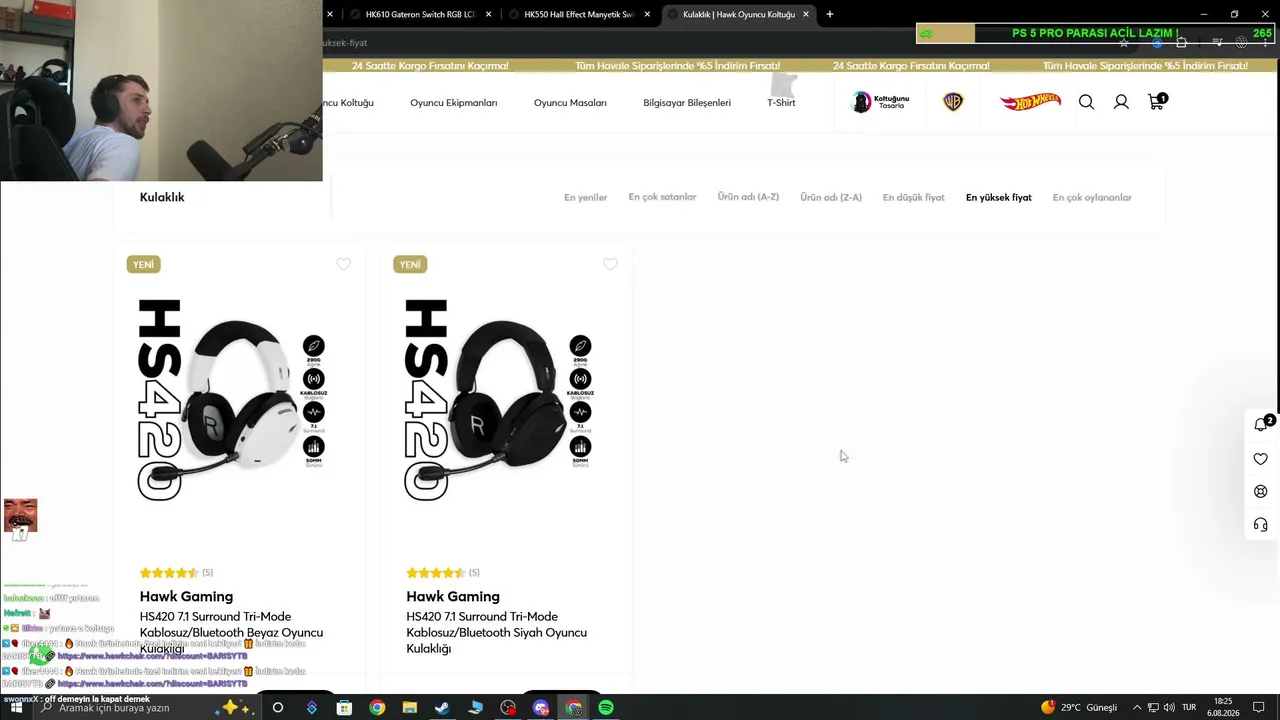Sort products by En yeniler
This screenshot has height=720, width=1280.
[585, 198]
